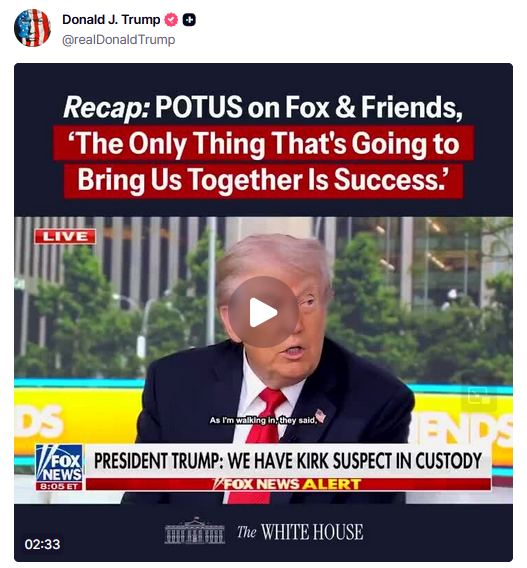Click the 'Recap: POTUS on Fox & Friends' headline
The height and width of the screenshot is (568, 527).
(263, 107)
